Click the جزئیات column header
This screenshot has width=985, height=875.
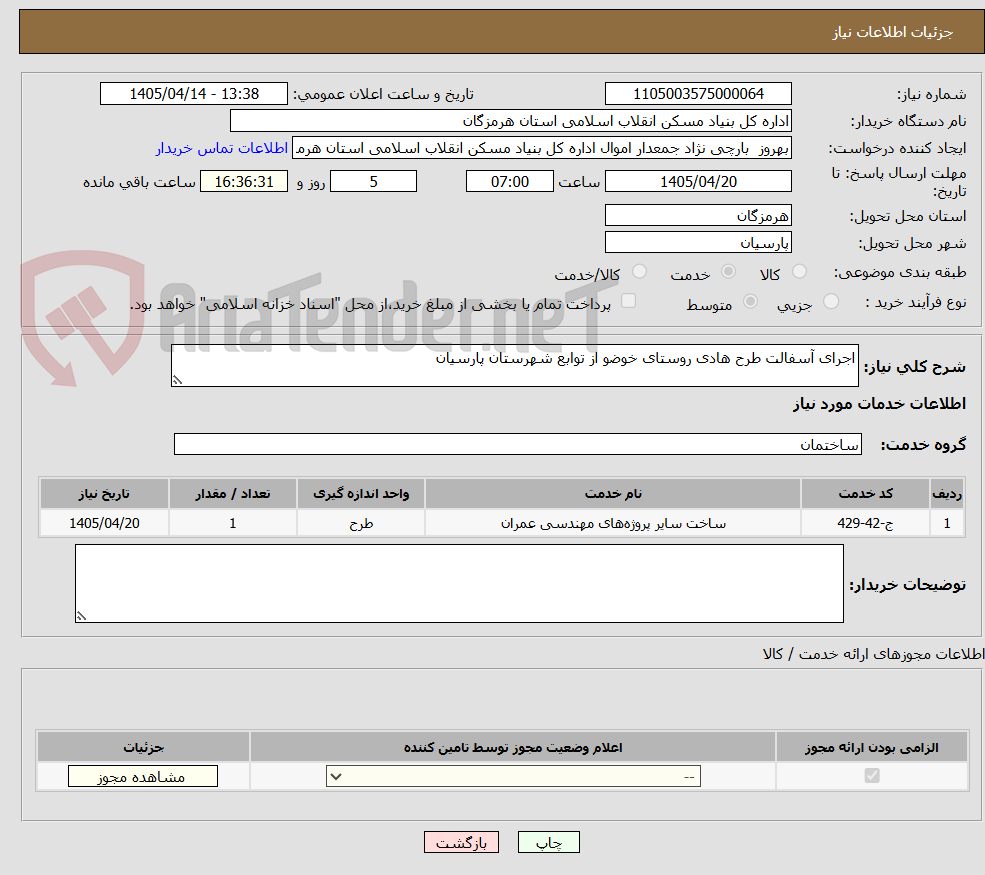click(x=144, y=747)
